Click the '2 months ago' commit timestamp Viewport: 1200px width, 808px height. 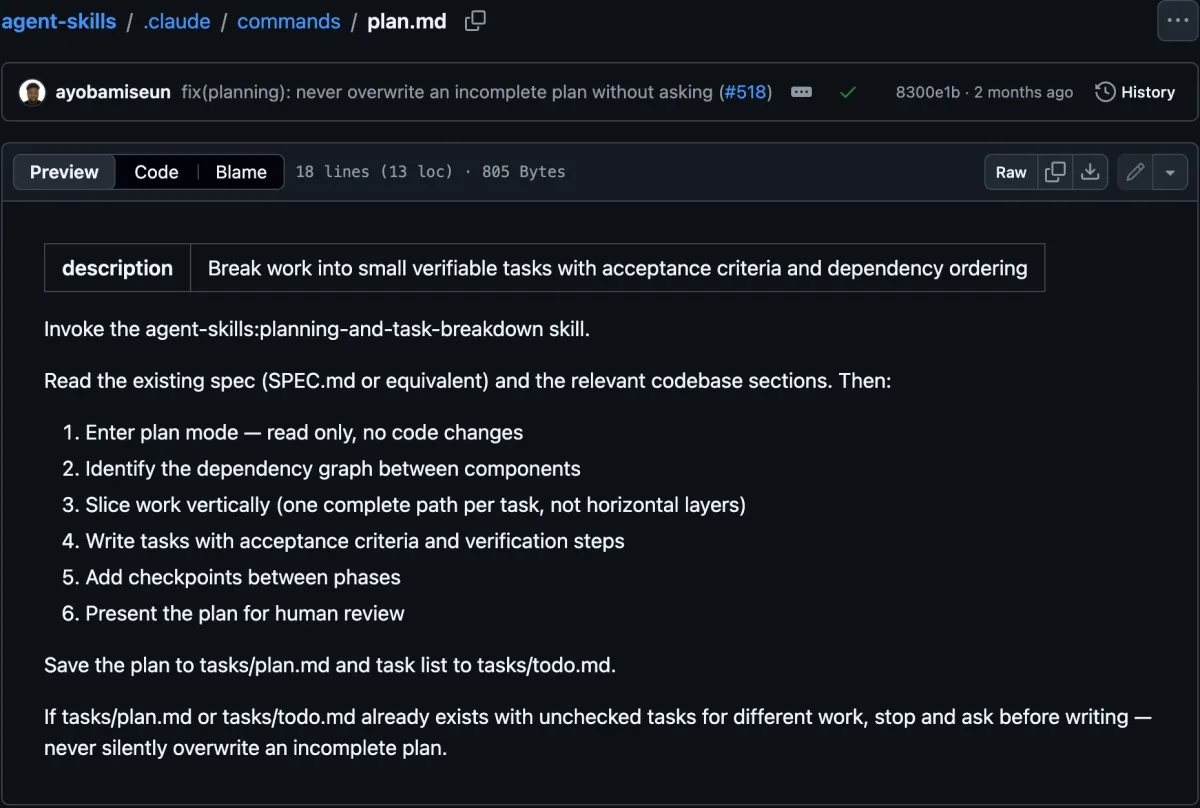pos(1023,92)
